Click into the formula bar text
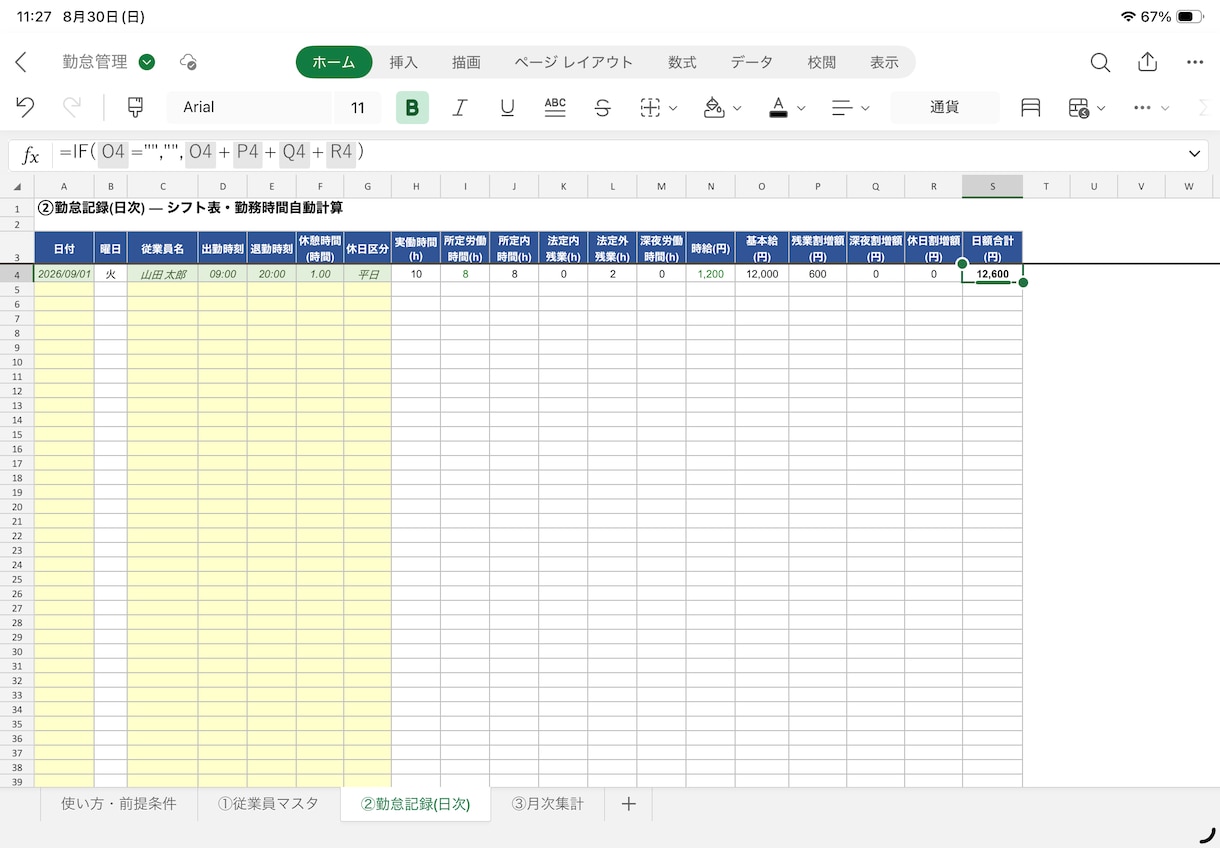 point(615,154)
